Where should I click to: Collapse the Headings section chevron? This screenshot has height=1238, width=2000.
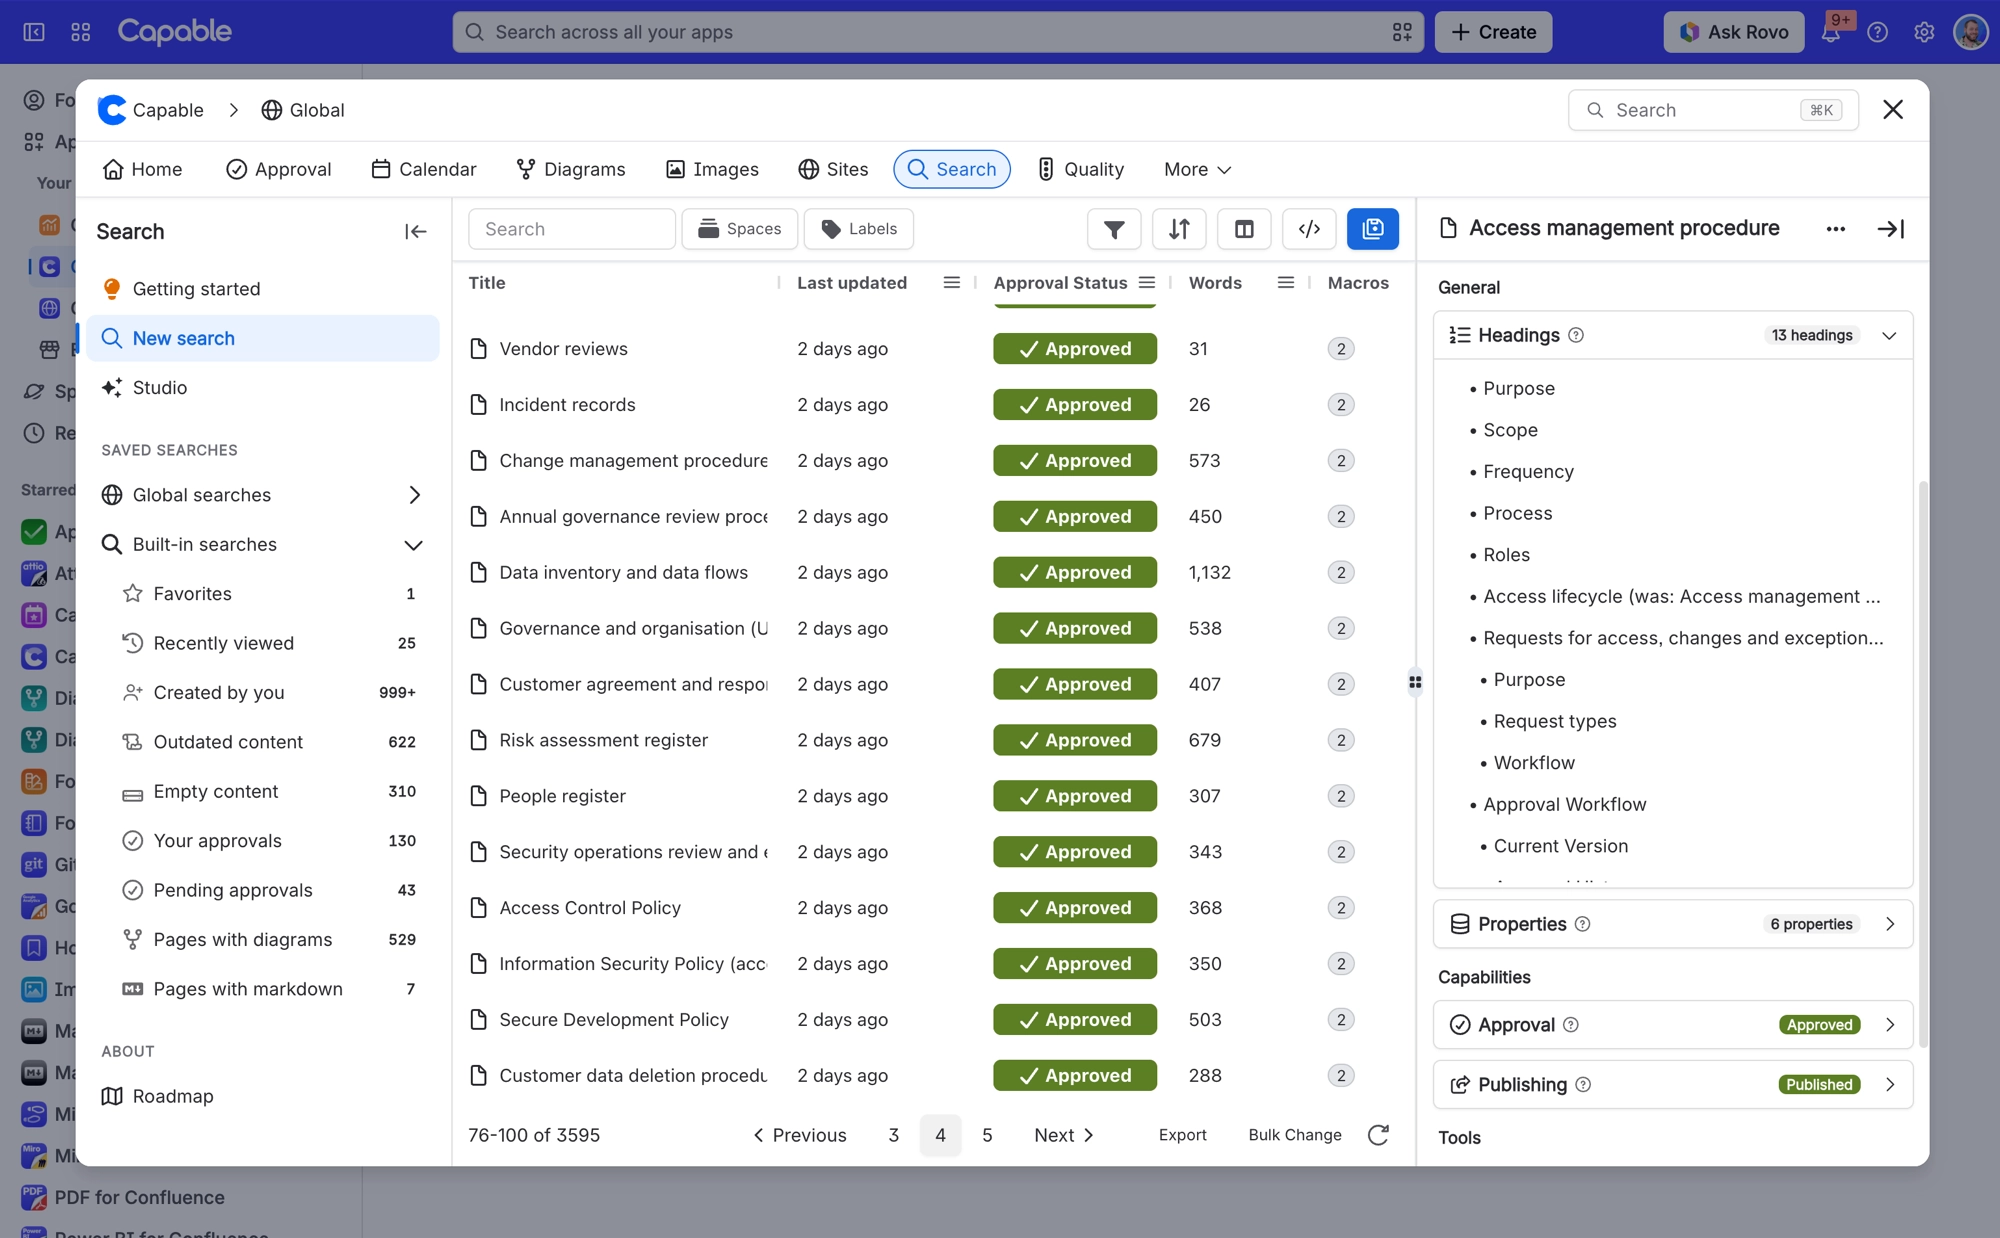pos(1889,335)
